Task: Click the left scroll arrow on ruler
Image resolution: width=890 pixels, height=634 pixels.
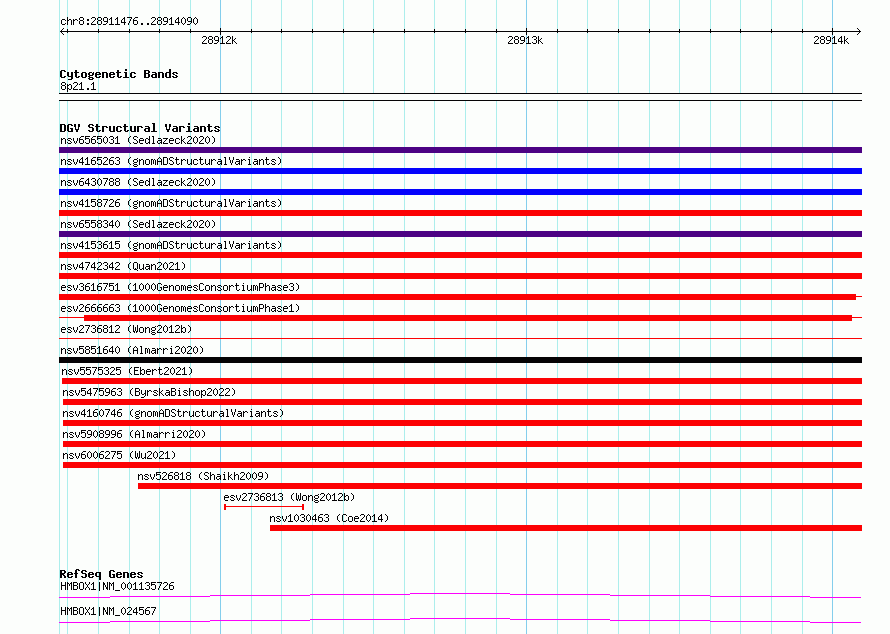Action: pos(62,31)
